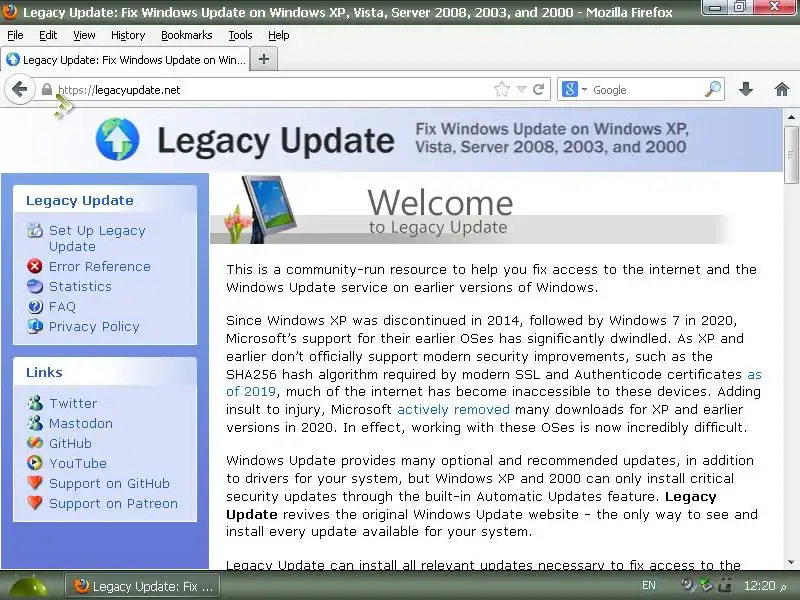Open the FAQ link
The width and height of the screenshot is (800, 600).
click(x=62, y=306)
